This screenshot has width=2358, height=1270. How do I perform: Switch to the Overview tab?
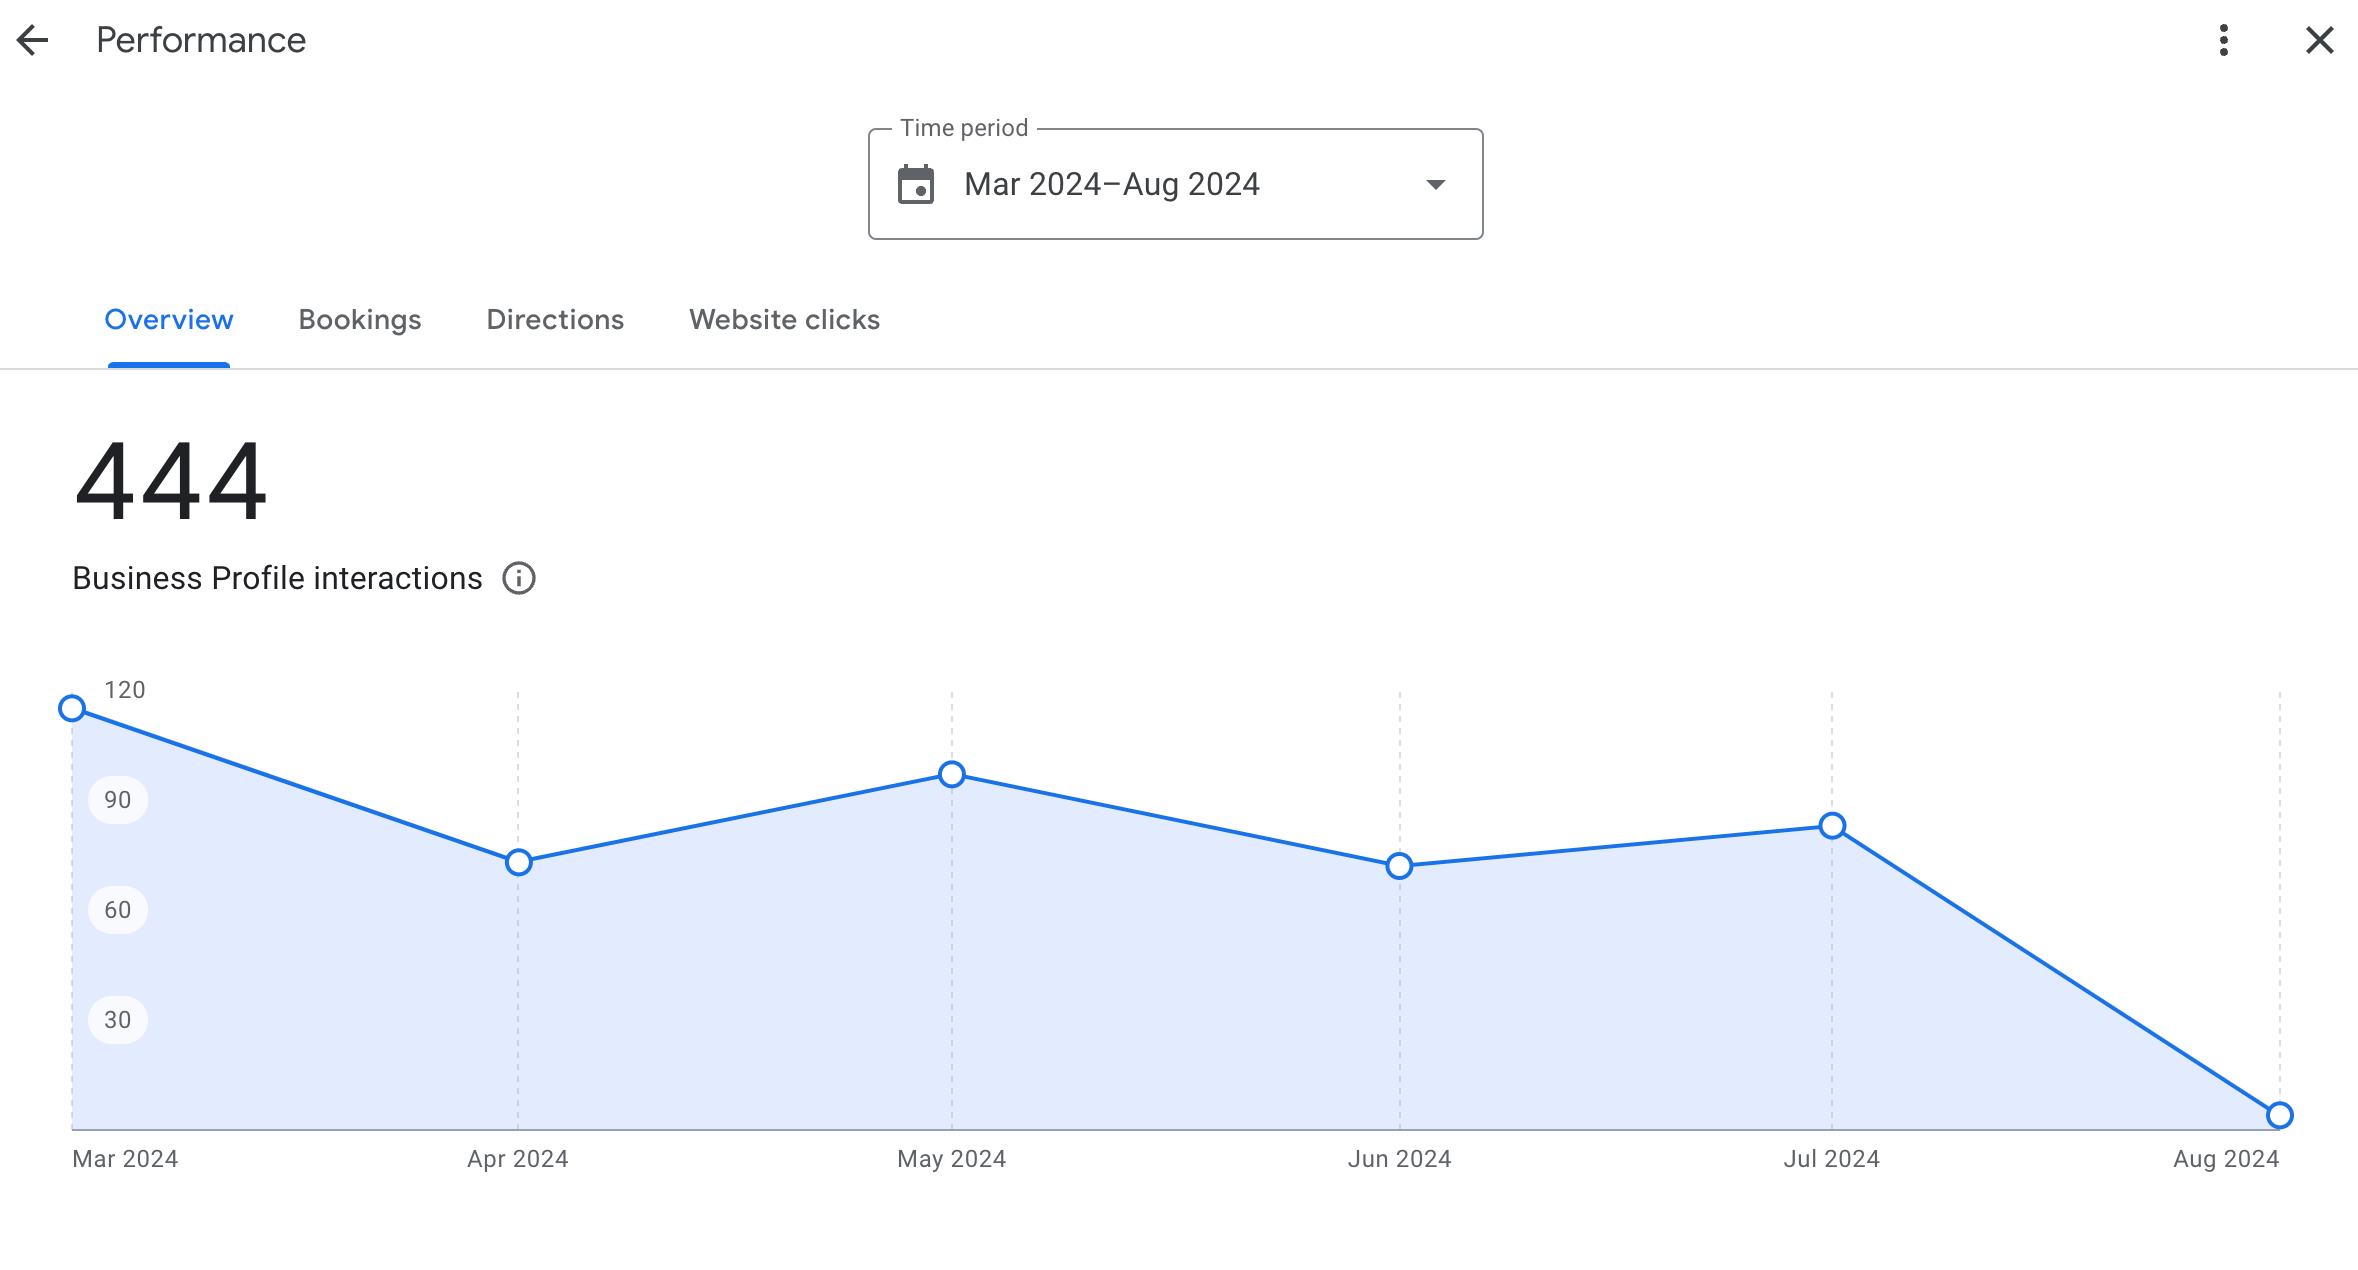click(169, 321)
